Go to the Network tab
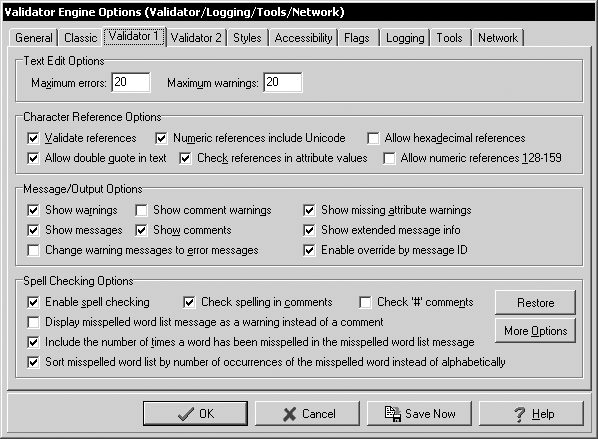 (498, 38)
